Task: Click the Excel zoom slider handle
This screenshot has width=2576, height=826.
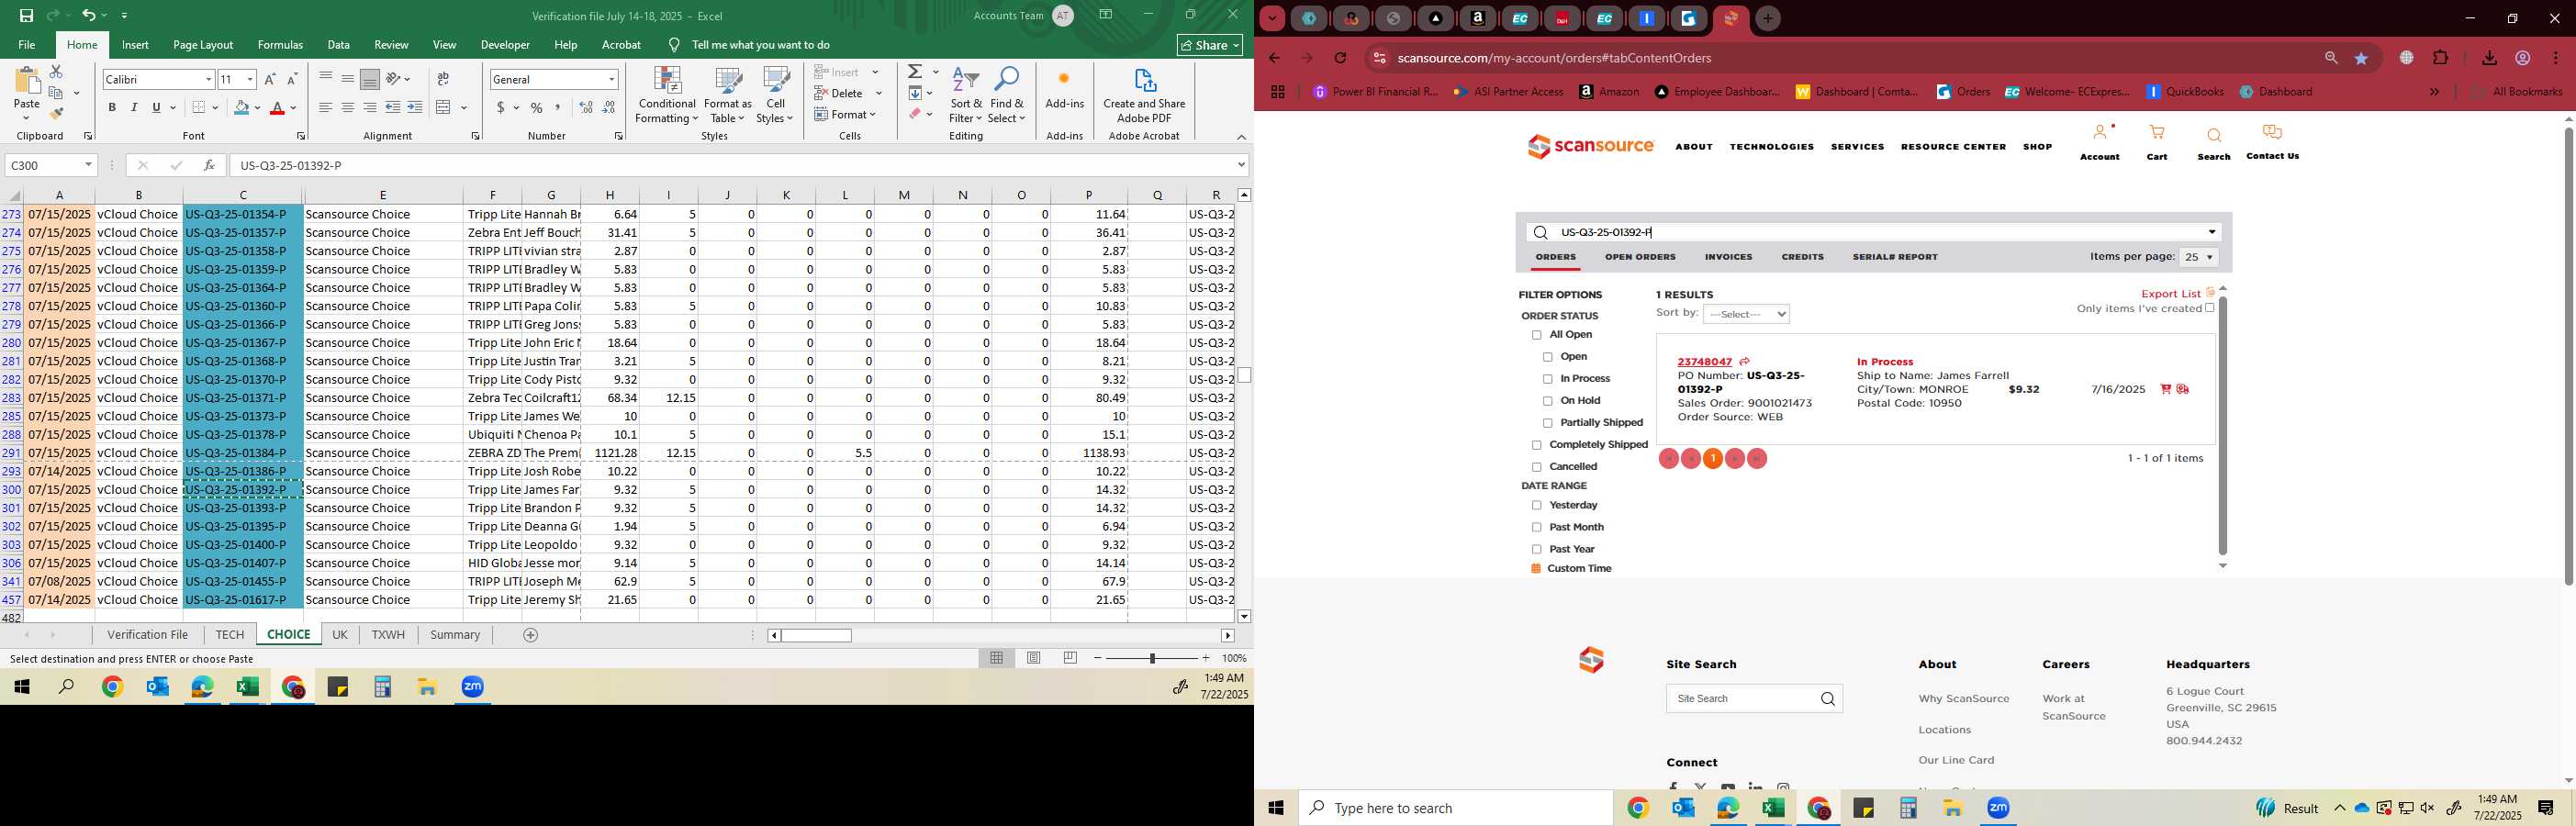Action: pyautogui.click(x=1152, y=658)
